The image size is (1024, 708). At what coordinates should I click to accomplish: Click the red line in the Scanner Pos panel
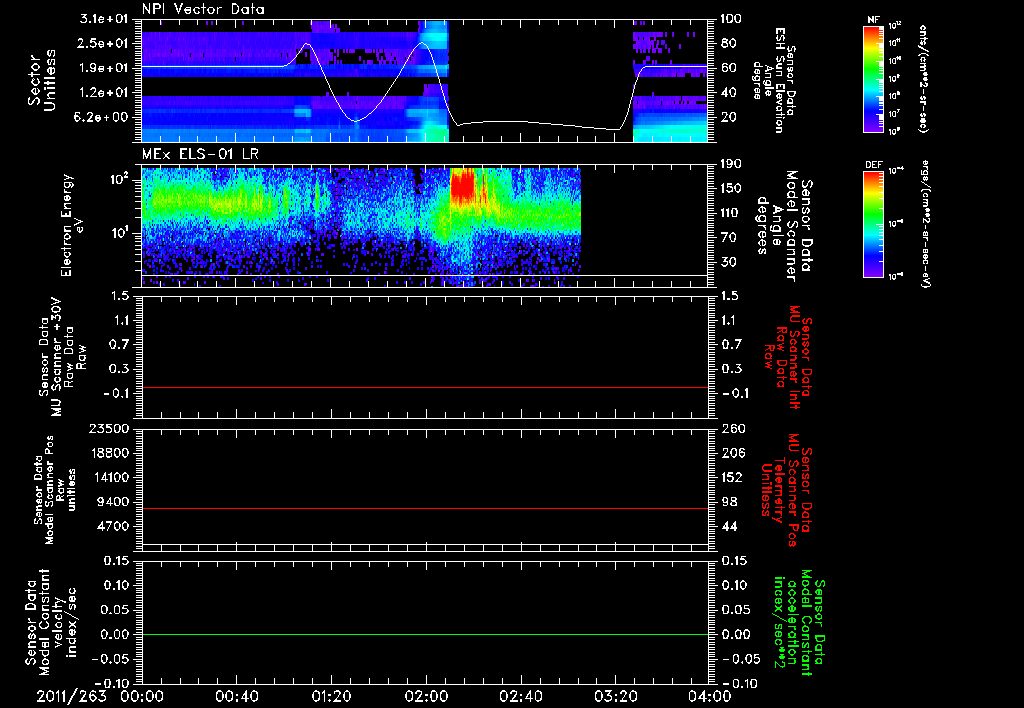coord(424,508)
